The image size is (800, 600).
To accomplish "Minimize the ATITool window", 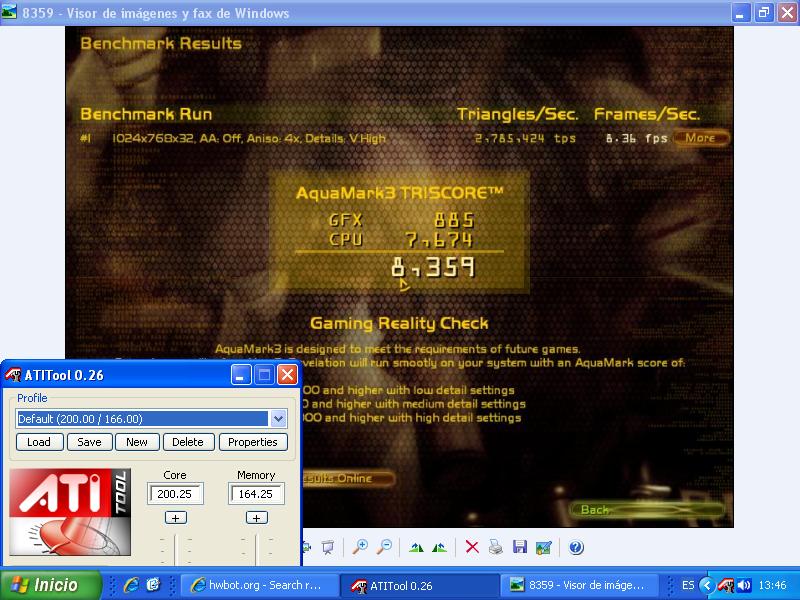I will click(241, 375).
